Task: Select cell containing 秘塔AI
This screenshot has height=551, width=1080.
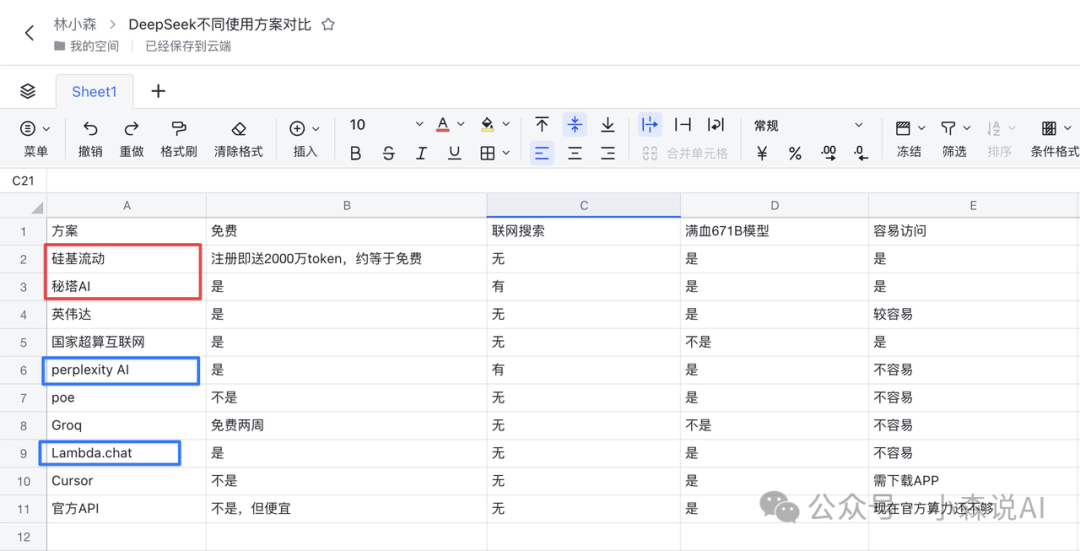Action: pyautogui.click(x=127, y=287)
